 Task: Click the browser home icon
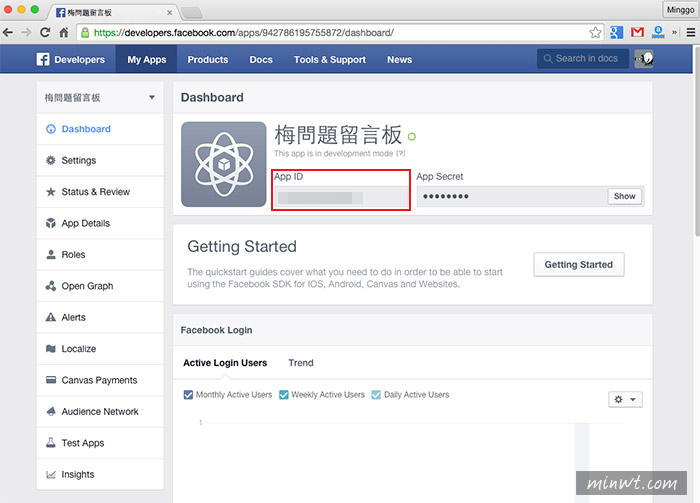tap(64, 33)
